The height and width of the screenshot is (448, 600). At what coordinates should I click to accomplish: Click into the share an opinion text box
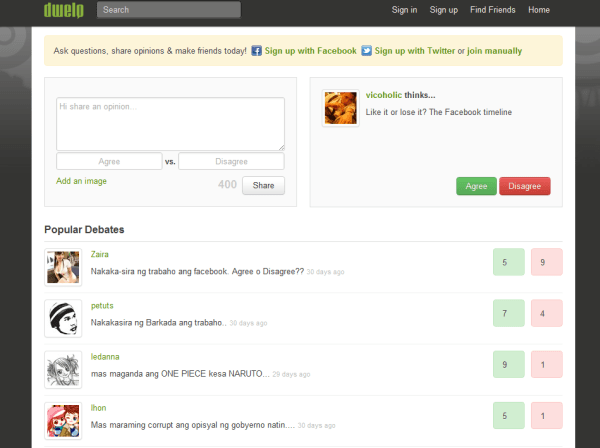coord(170,124)
